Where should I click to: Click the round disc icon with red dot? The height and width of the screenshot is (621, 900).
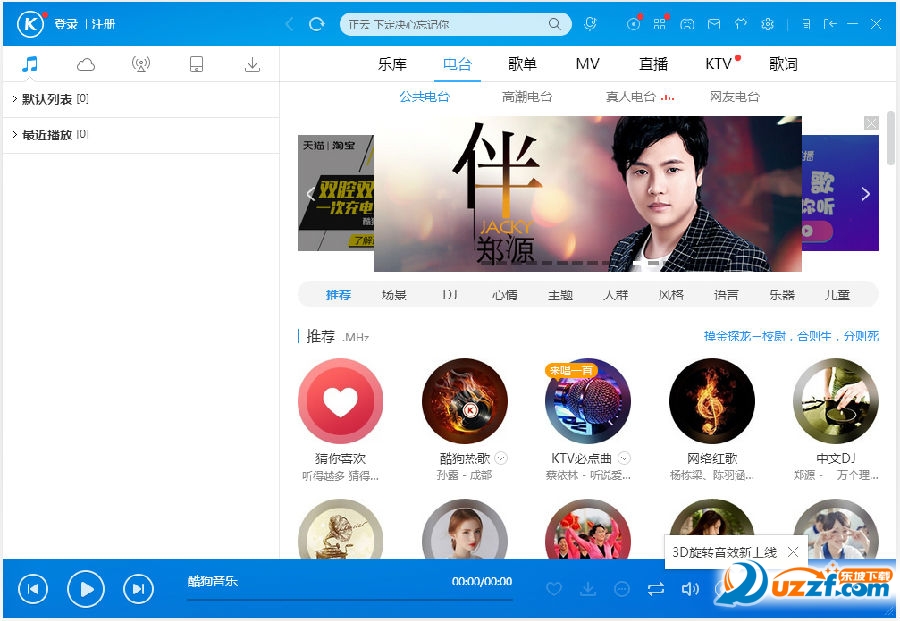(x=633, y=24)
